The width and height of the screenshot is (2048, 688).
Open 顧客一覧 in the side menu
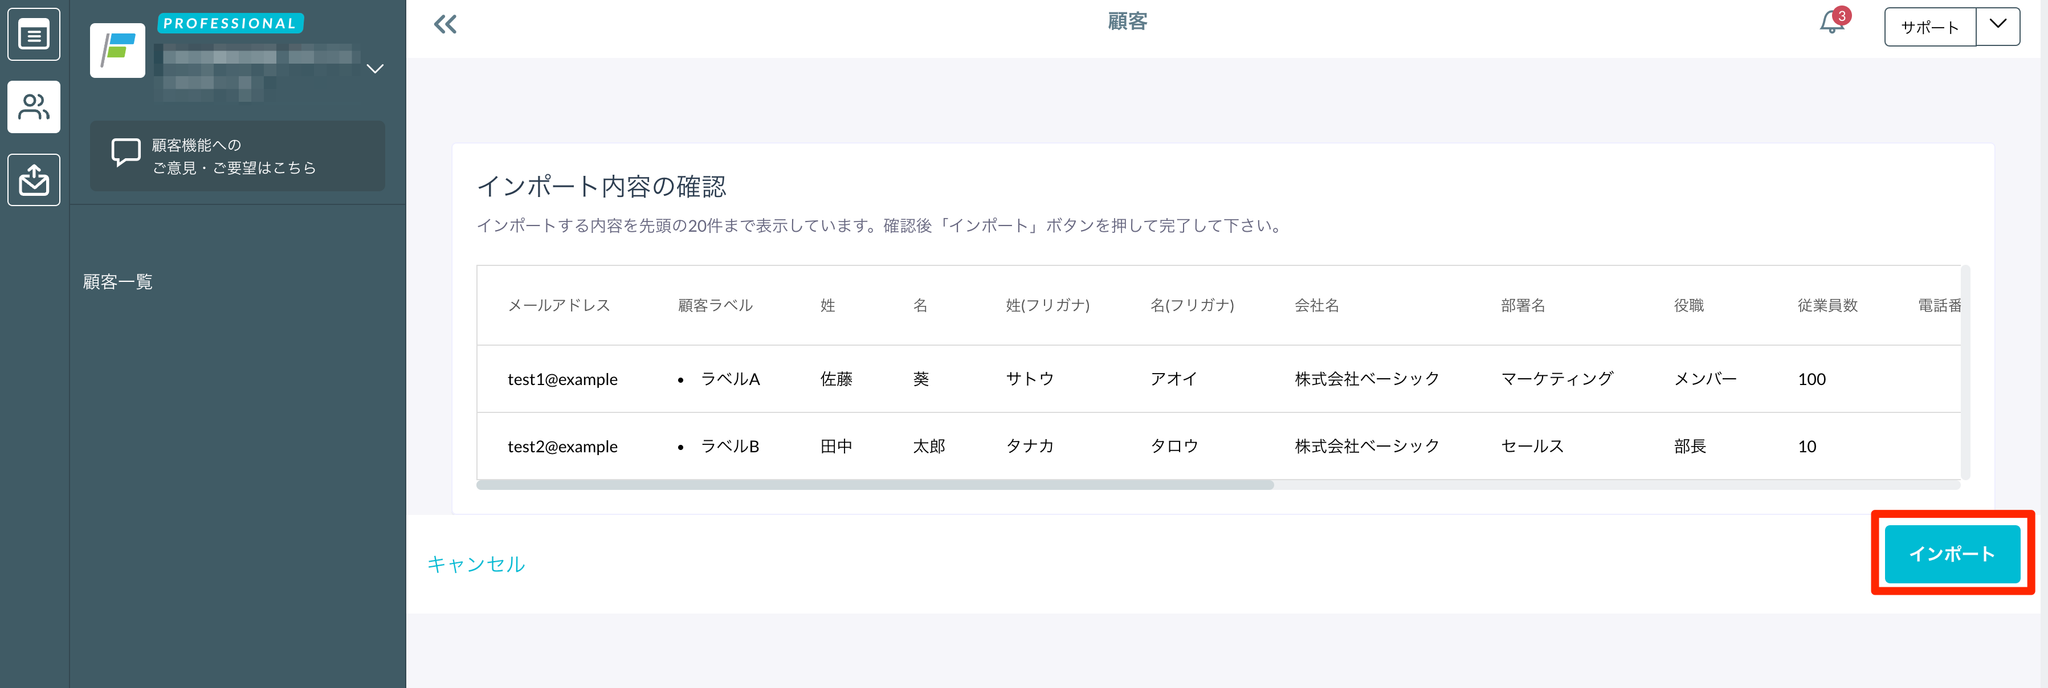118,282
